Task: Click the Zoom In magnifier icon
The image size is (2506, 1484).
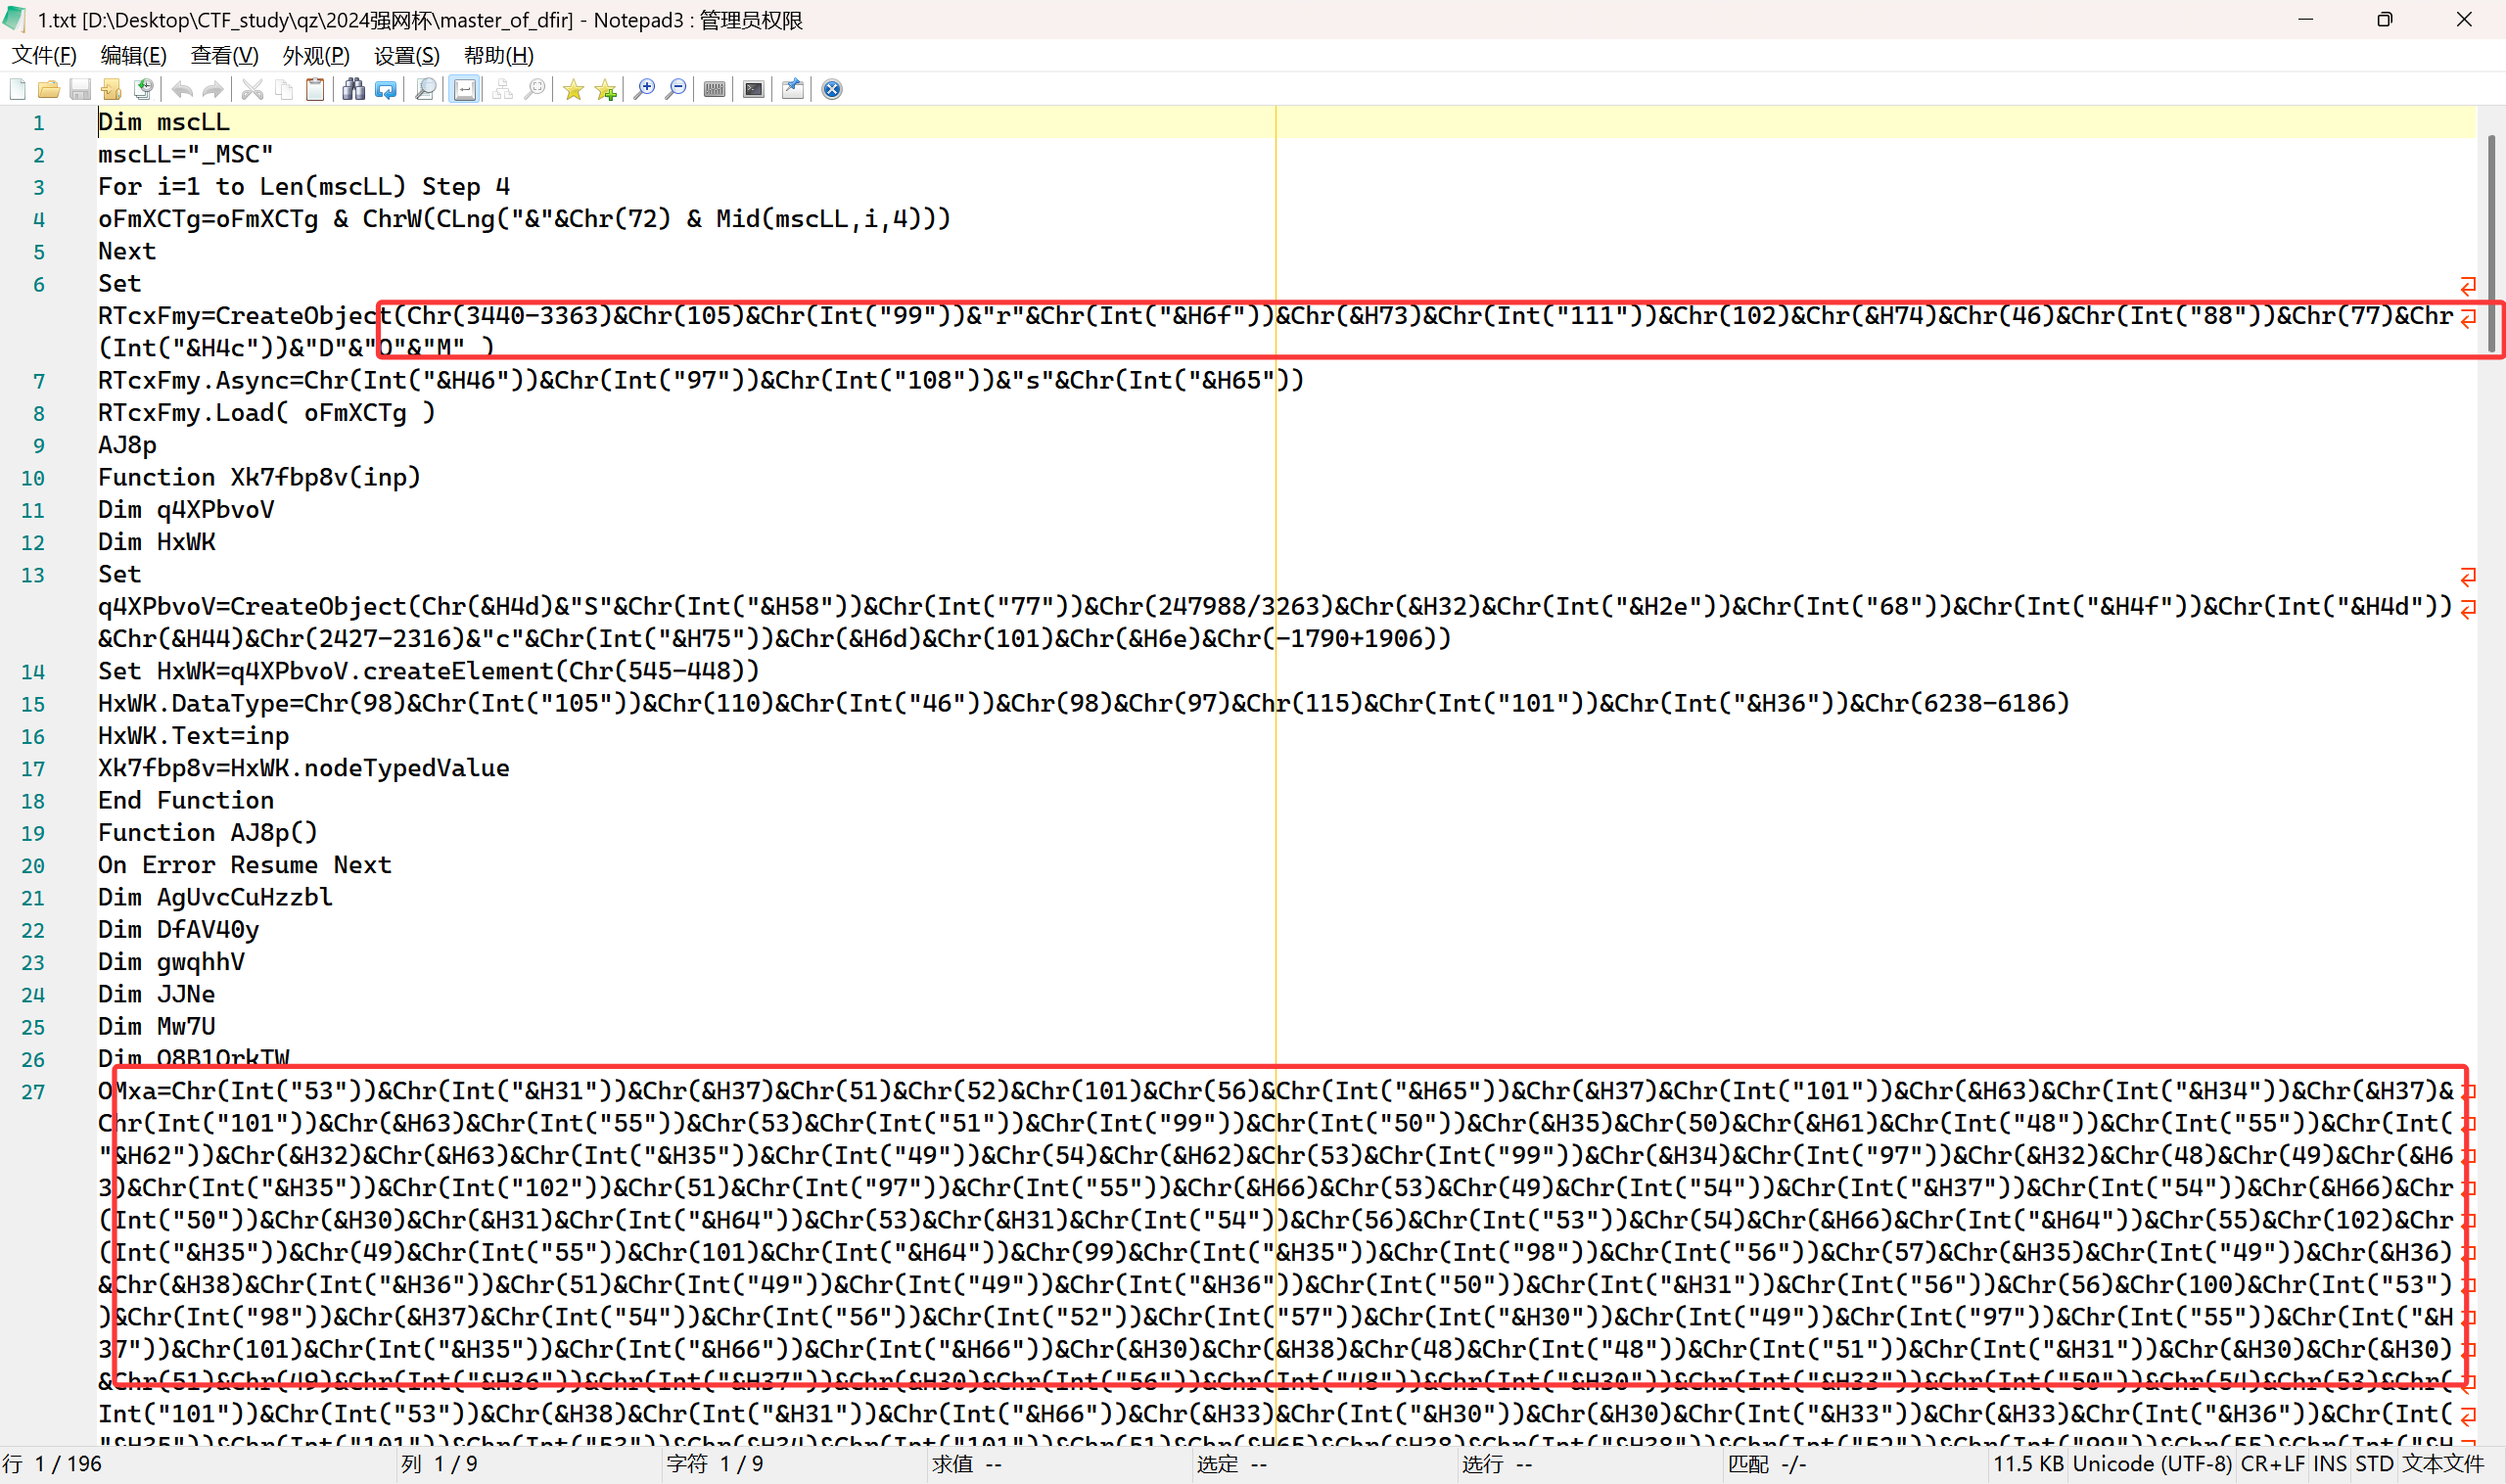Action: pyautogui.click(x=645, y=90)
